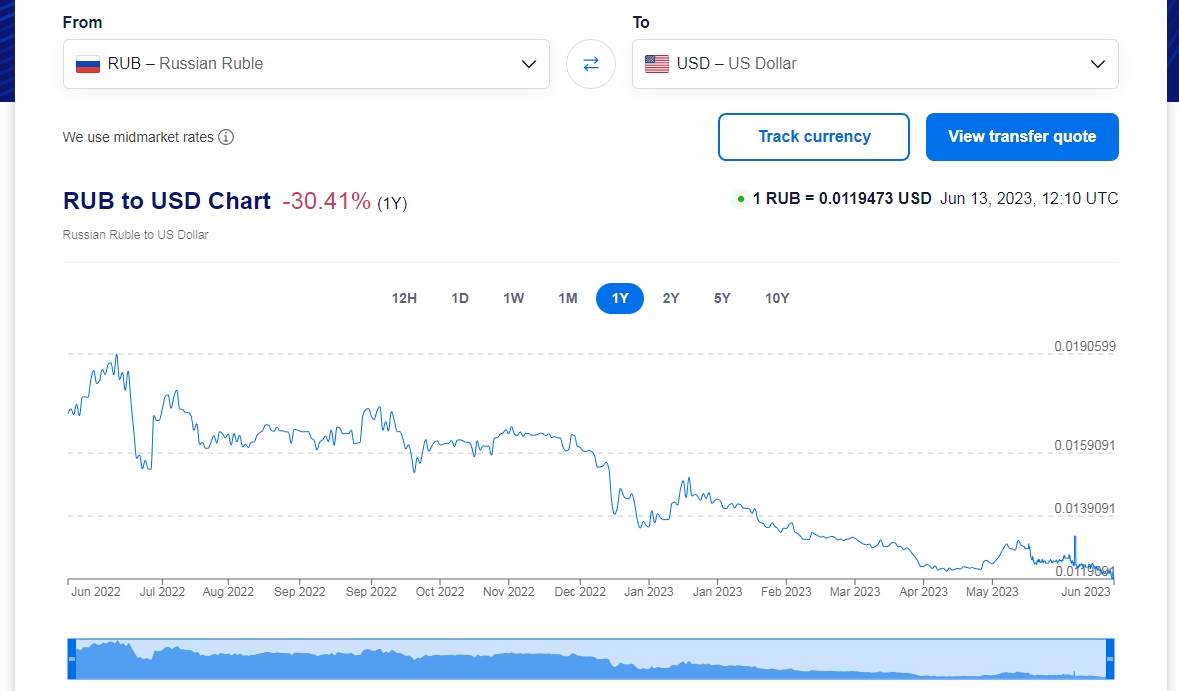Show the 2Y chart range

[x=671, y=299]
